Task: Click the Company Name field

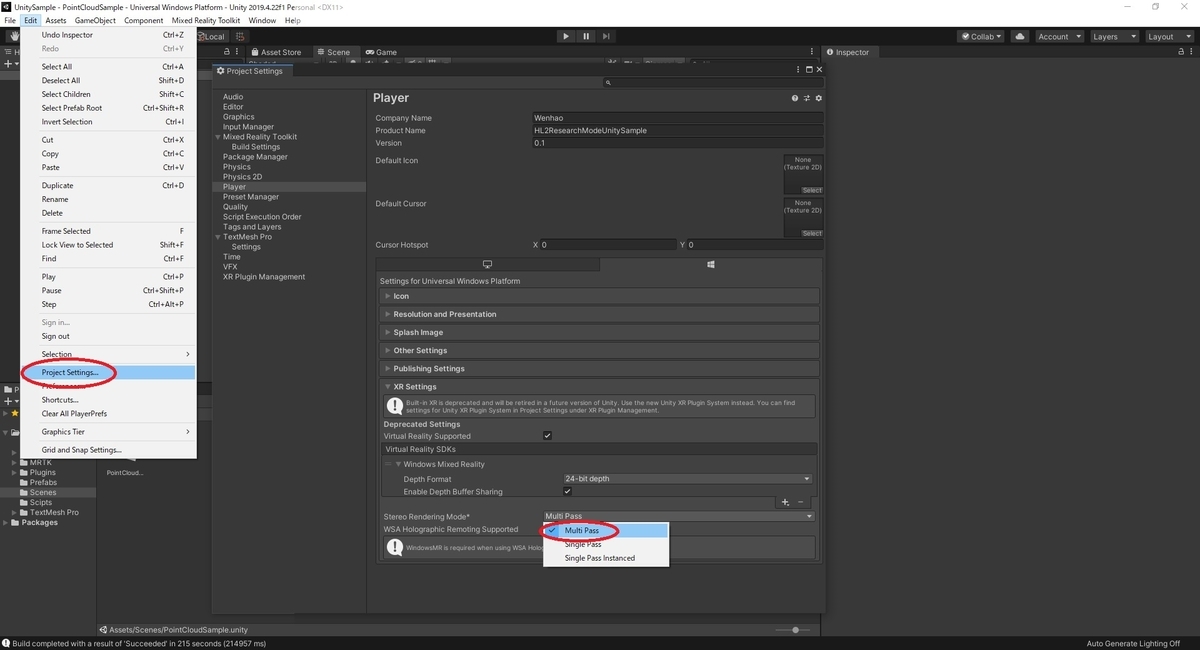Action: coord(678,118)
